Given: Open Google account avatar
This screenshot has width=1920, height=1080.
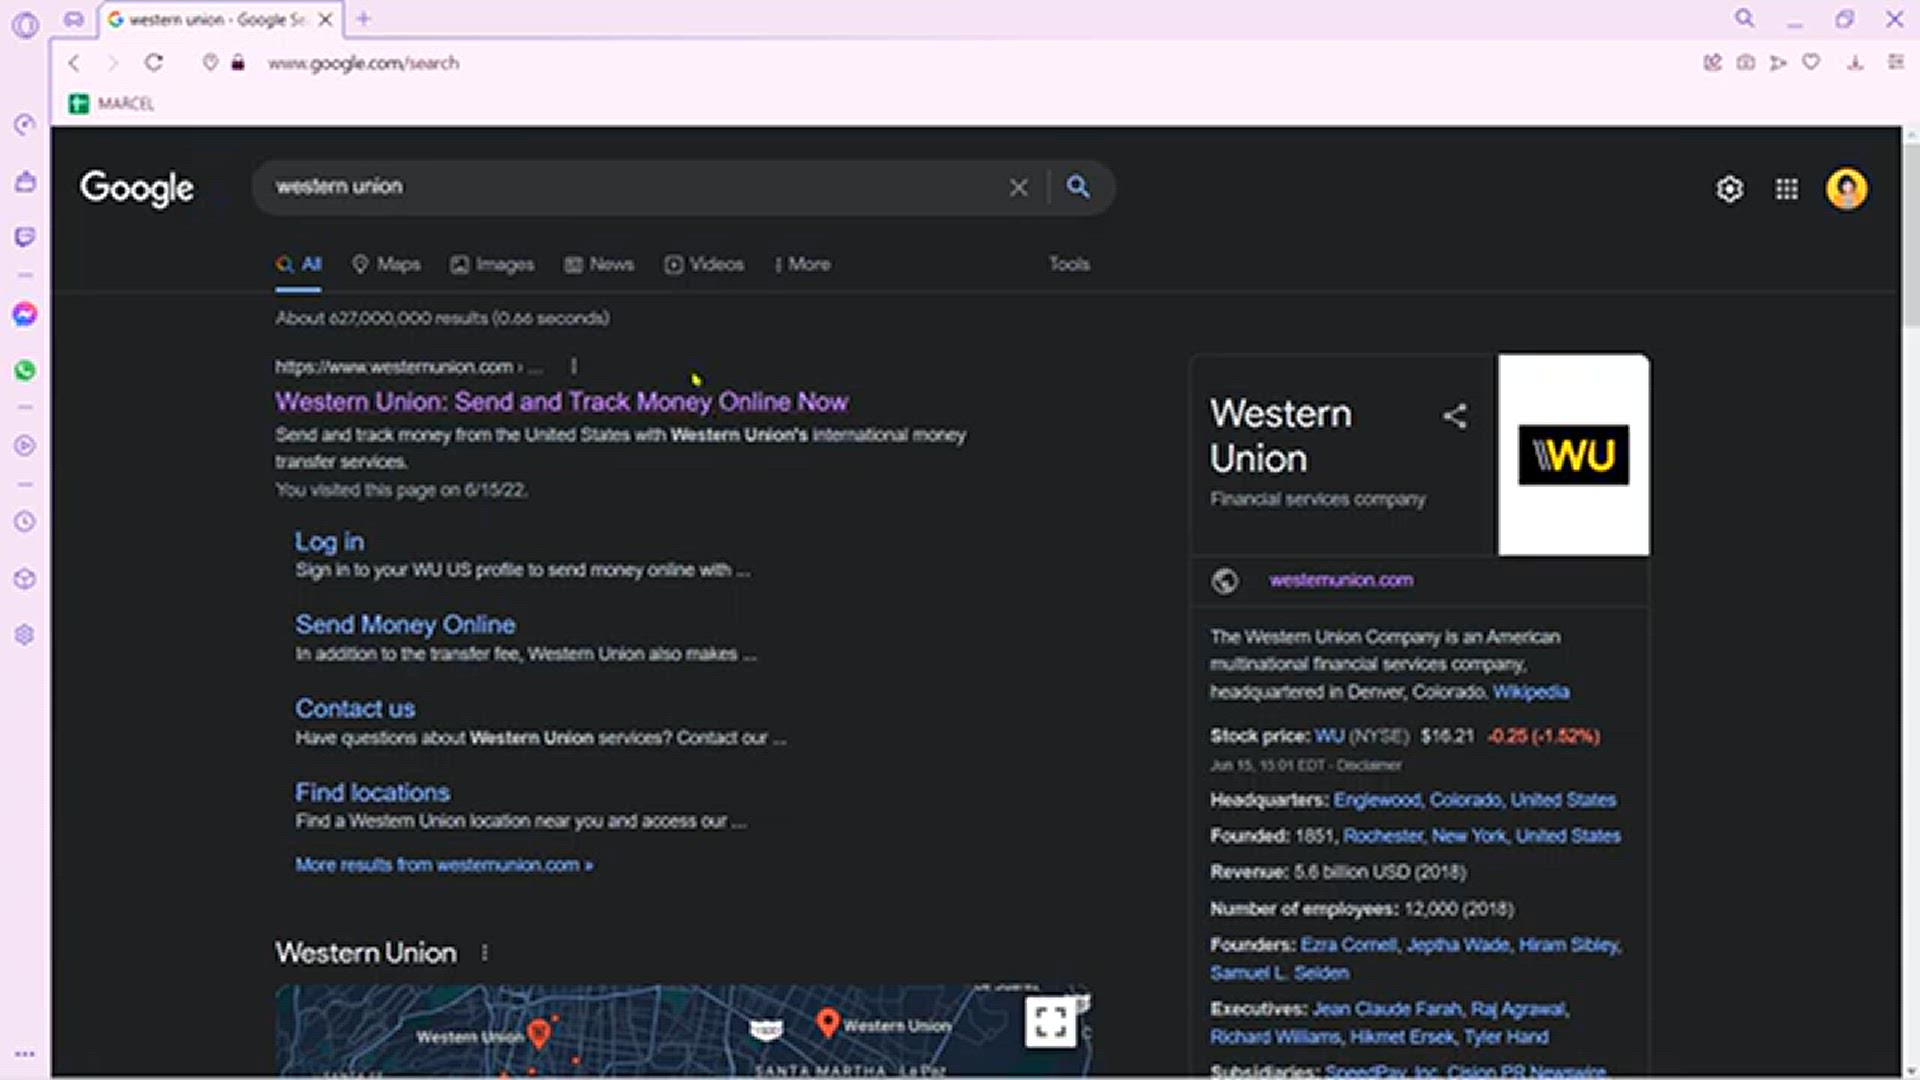Looking at the screenshot, I should pyautogui.click(x=1846, y=189).
